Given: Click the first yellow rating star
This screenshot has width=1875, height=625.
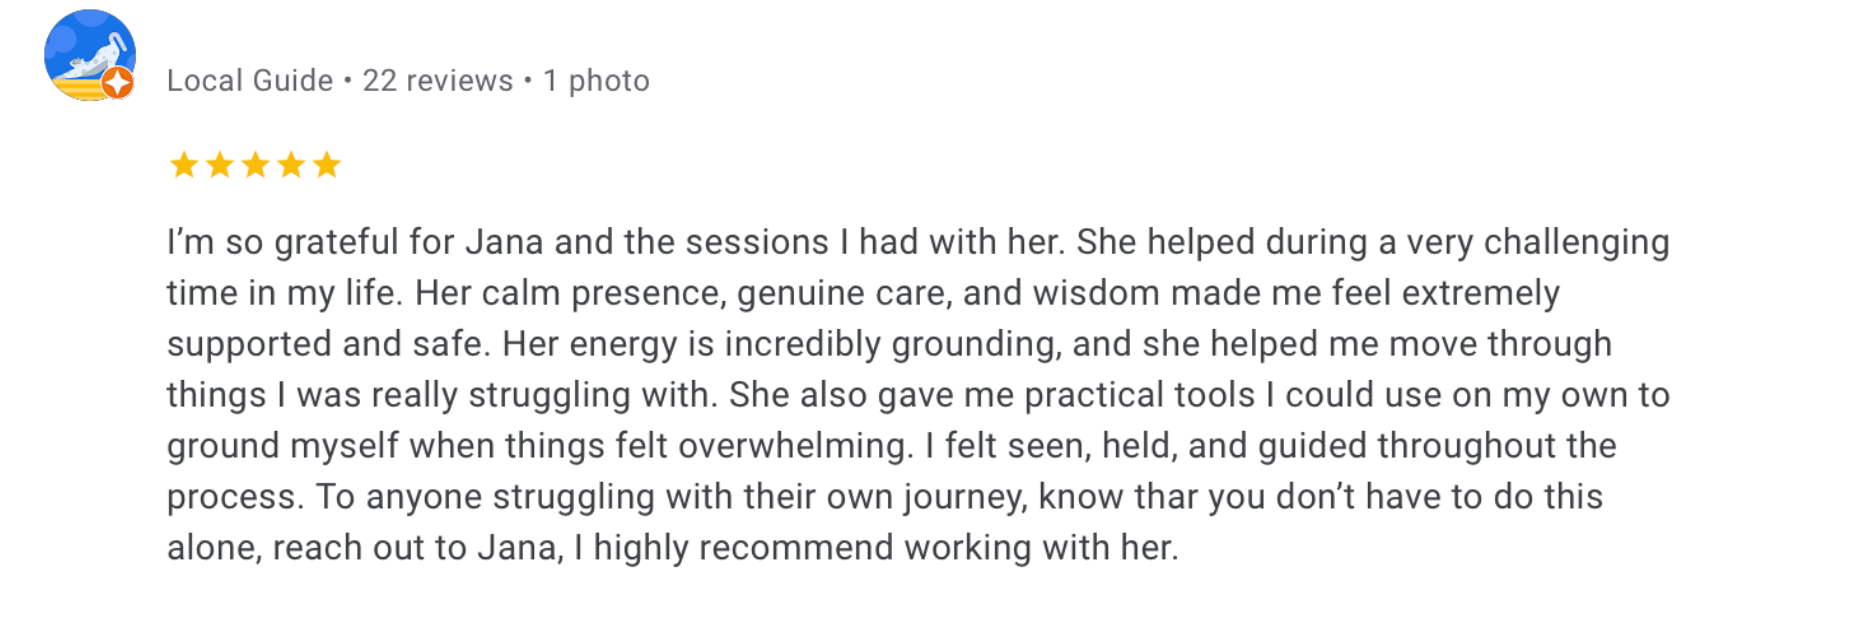Looking at the screenshot, I should click(184, 165).
